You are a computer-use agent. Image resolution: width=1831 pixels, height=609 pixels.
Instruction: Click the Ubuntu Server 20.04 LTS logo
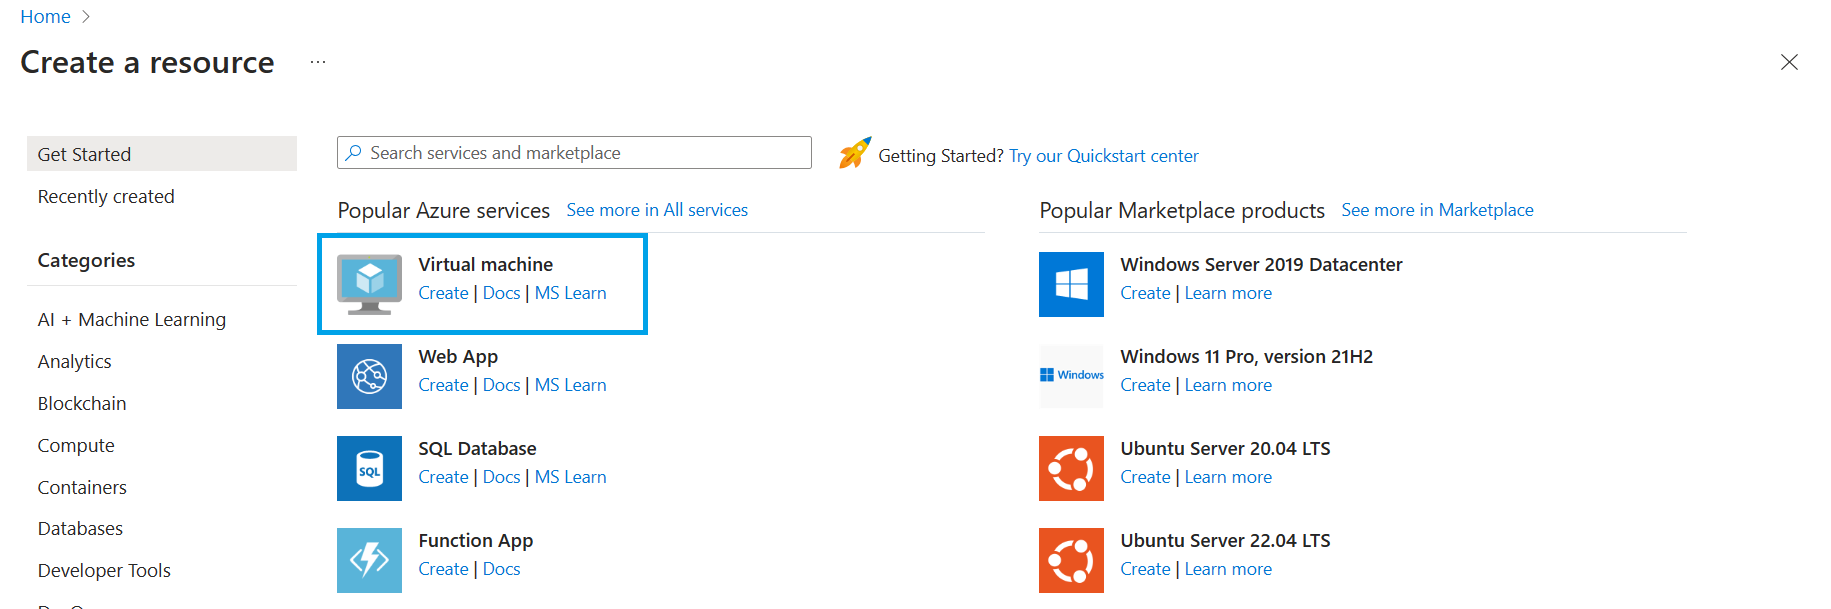(x=1071, y=468)
